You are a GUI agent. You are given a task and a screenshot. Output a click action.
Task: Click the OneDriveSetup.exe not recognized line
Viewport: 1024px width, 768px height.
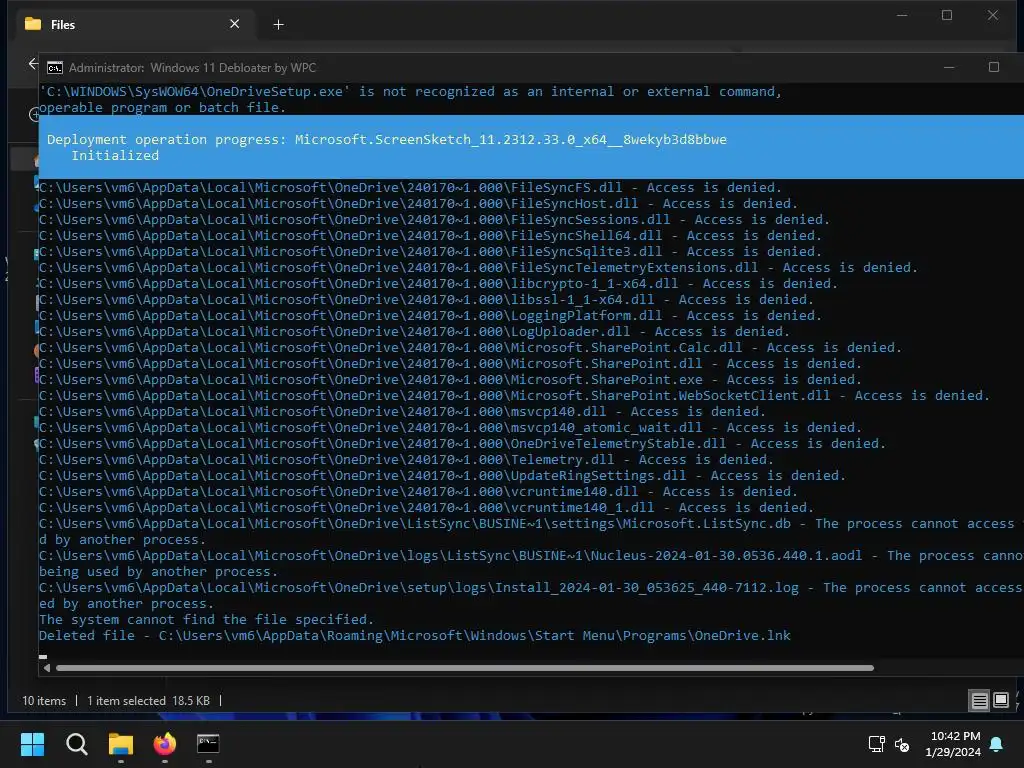point(410,92)
